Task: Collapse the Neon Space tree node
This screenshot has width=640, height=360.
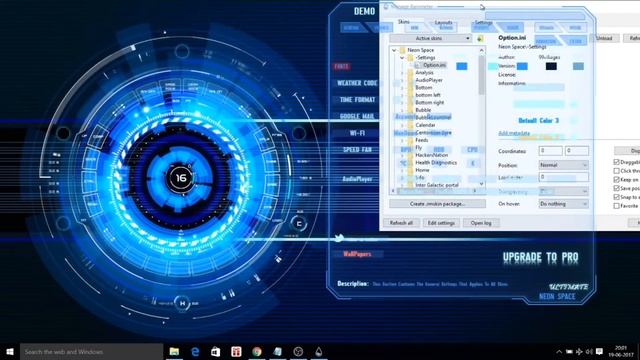Action: tap(394, 50)
